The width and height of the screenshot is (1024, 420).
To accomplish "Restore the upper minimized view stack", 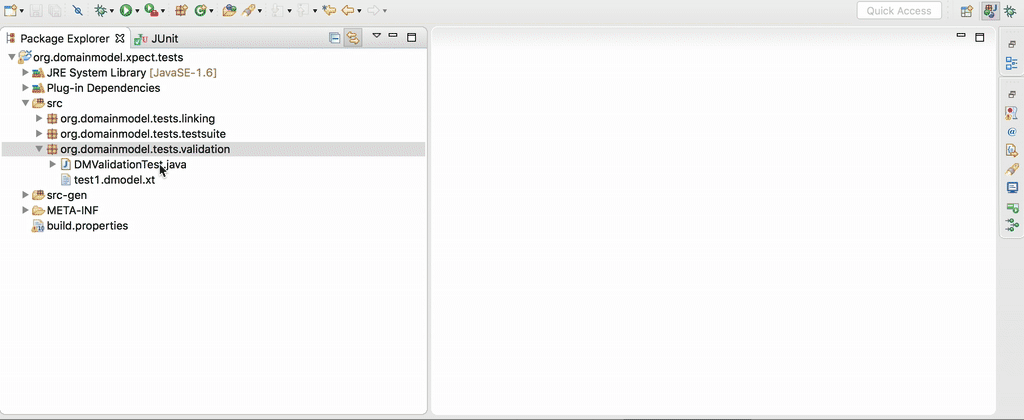I will [1012, 44].
